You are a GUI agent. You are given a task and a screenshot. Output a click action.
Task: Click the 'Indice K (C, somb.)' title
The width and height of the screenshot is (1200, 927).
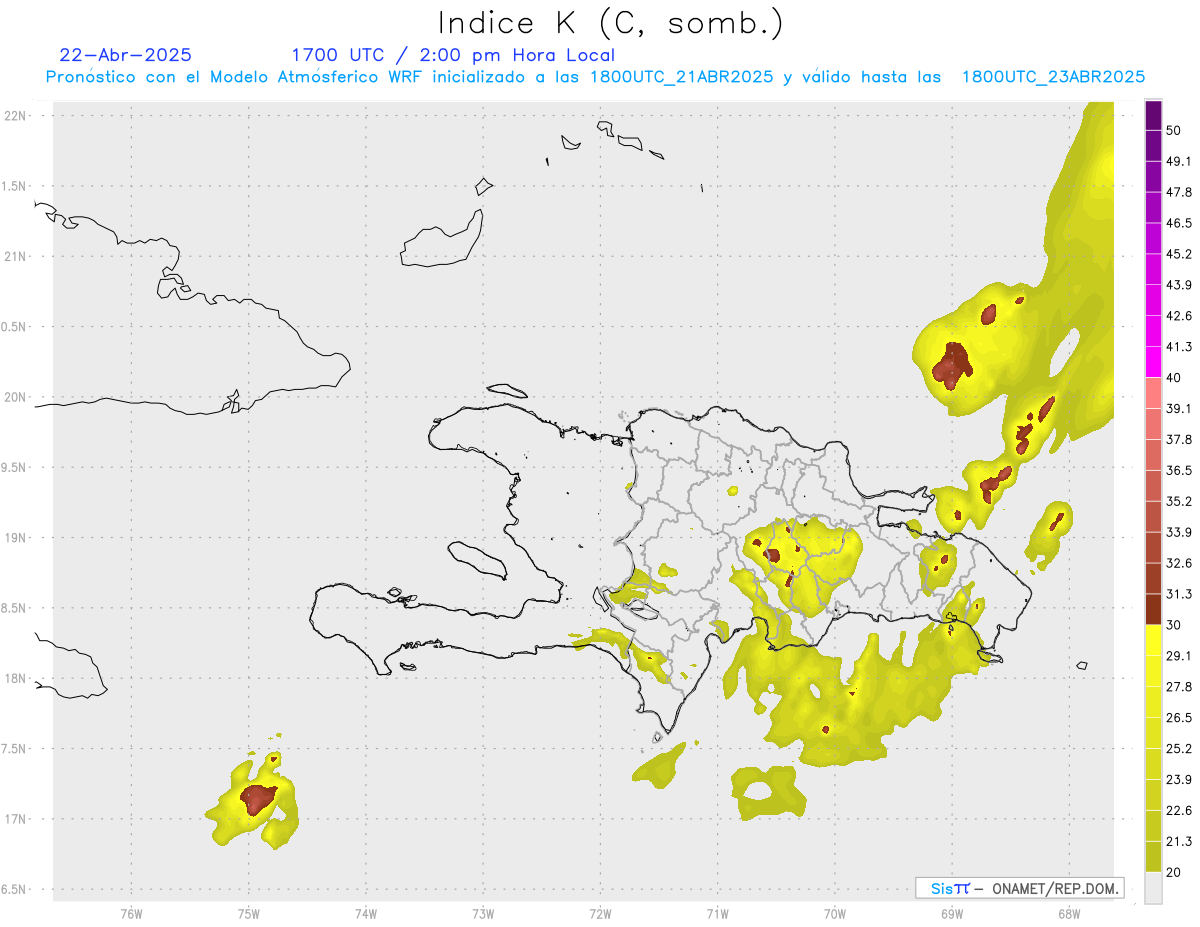610,23
